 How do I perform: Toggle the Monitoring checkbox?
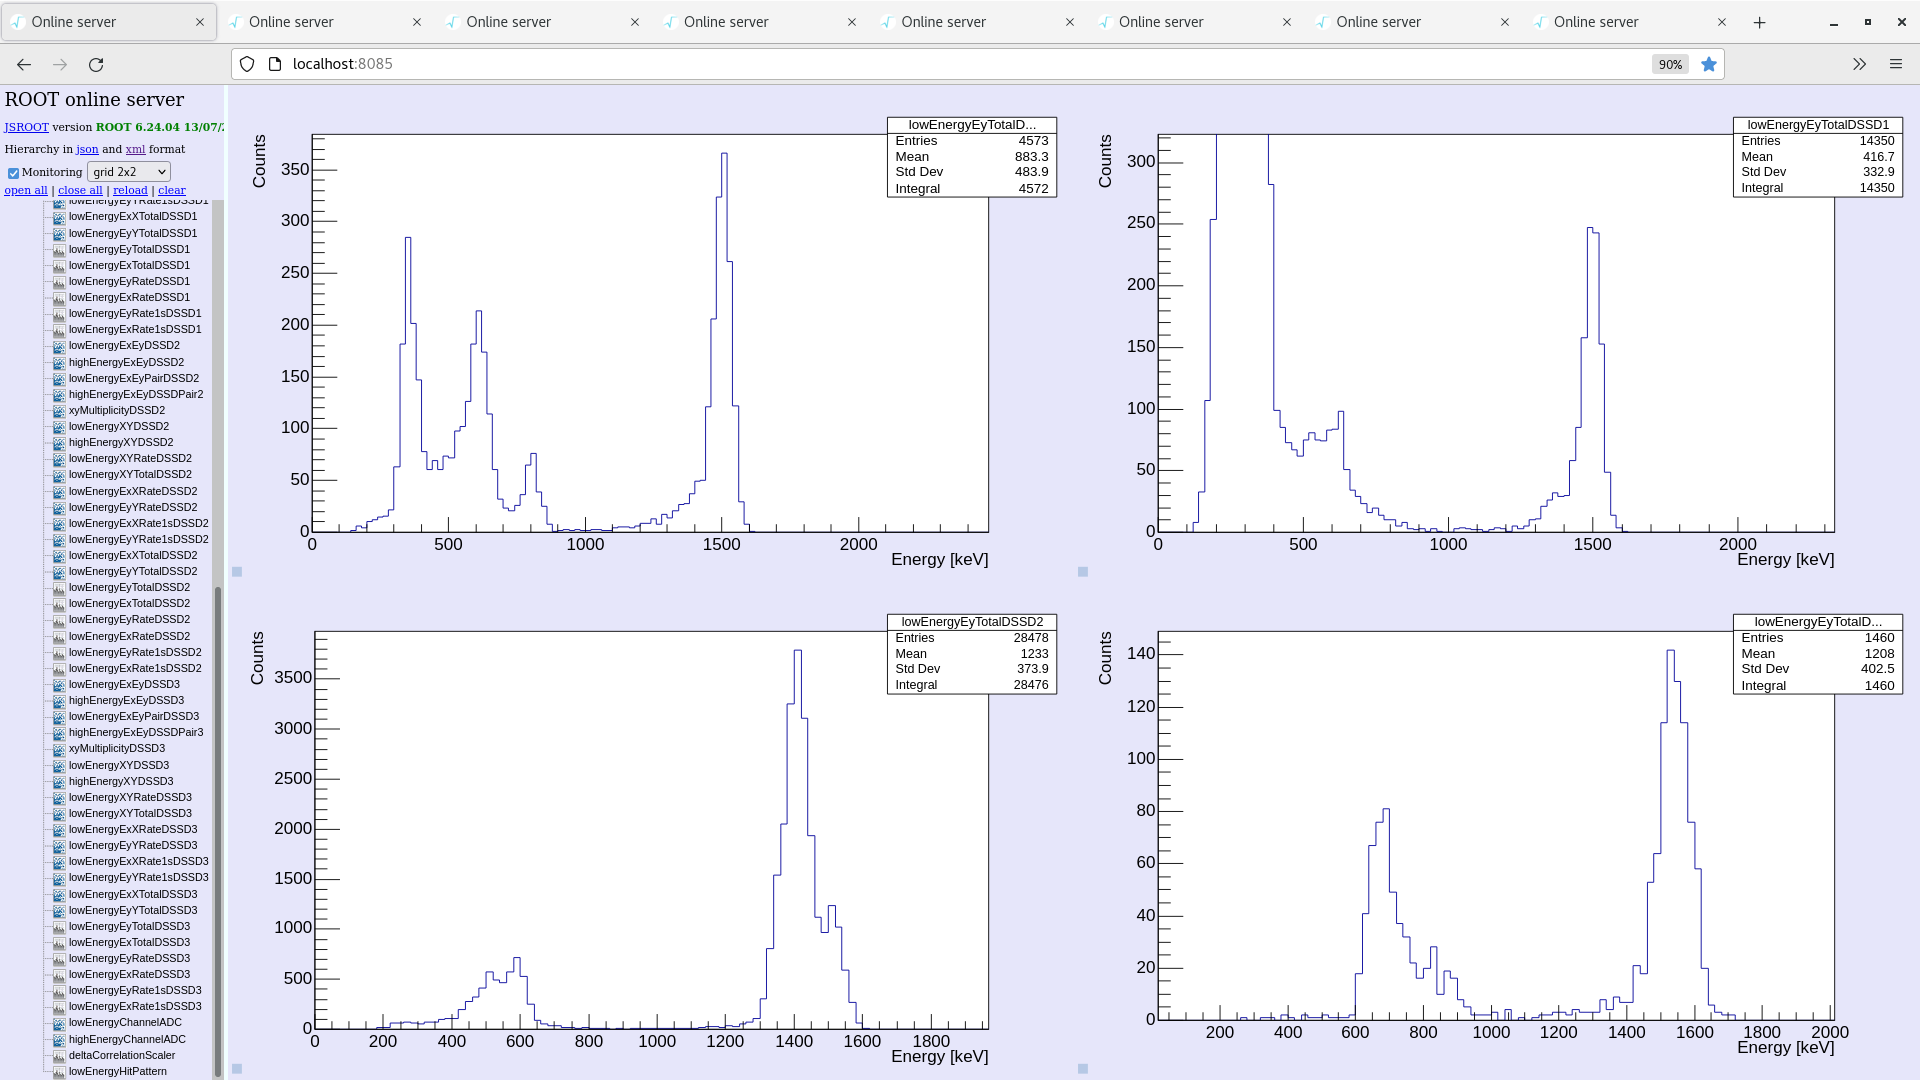[14, 173]
